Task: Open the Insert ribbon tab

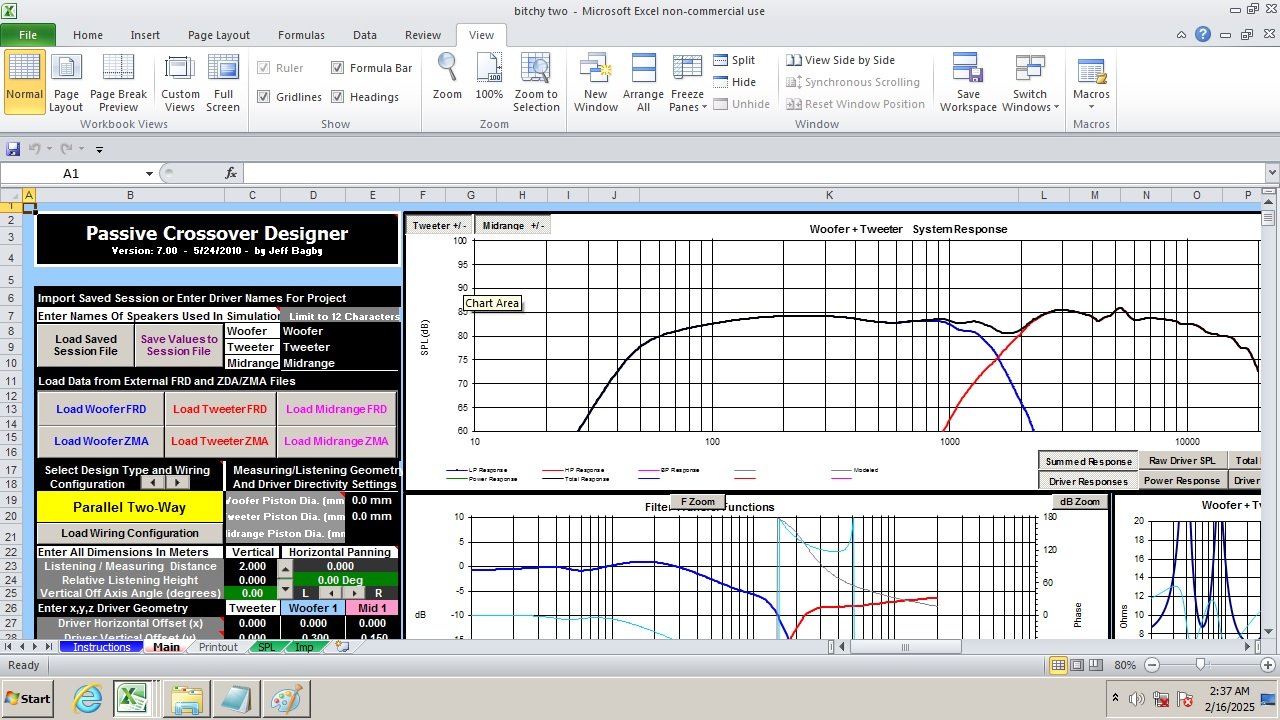Action: (x=145, y=35)
